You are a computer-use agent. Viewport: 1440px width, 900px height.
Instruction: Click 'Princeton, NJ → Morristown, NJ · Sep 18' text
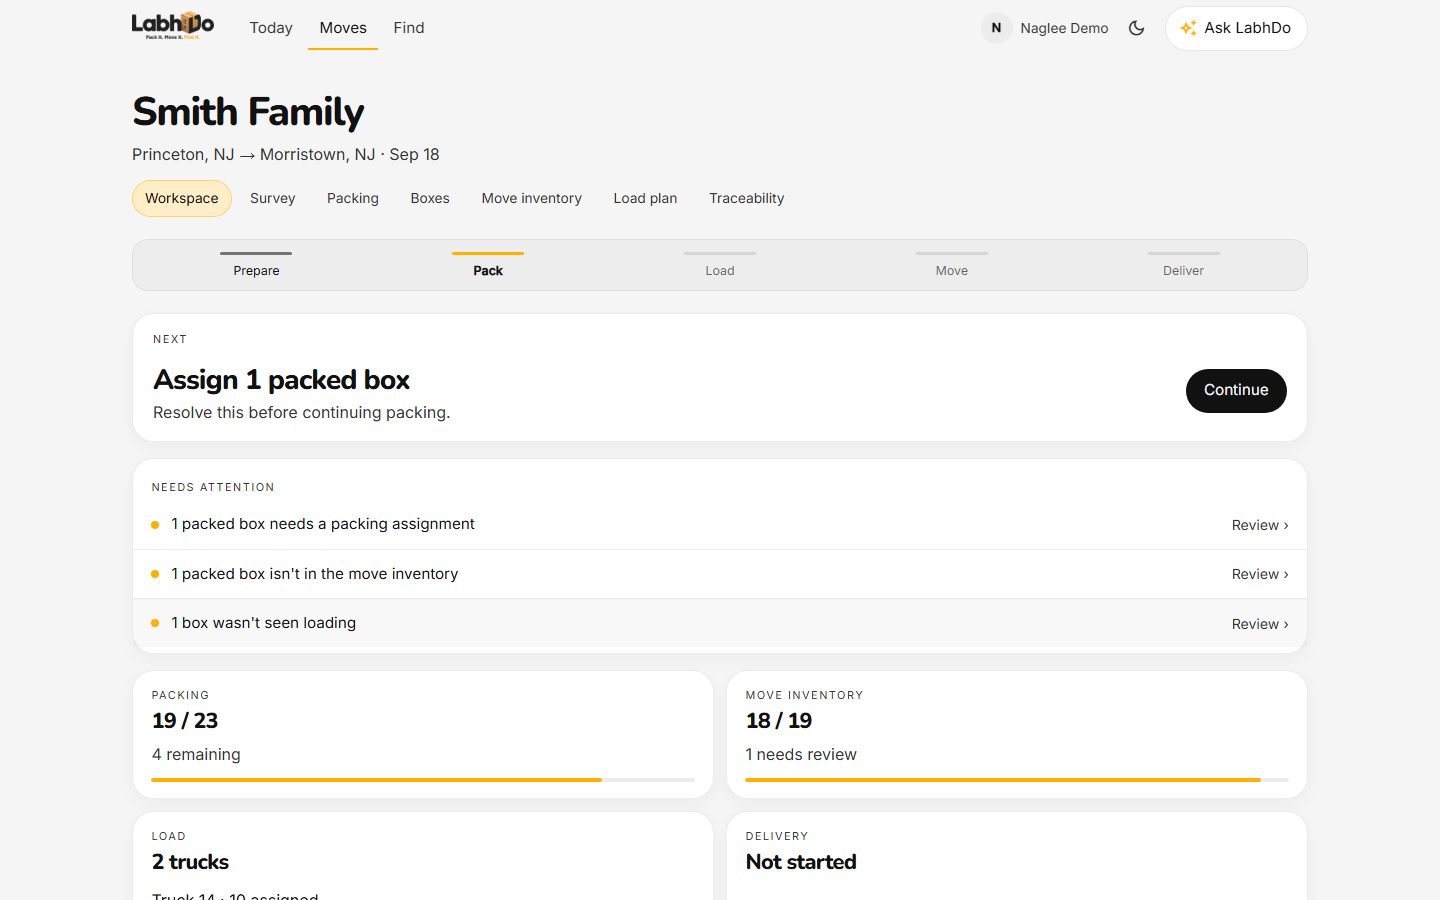286,154
